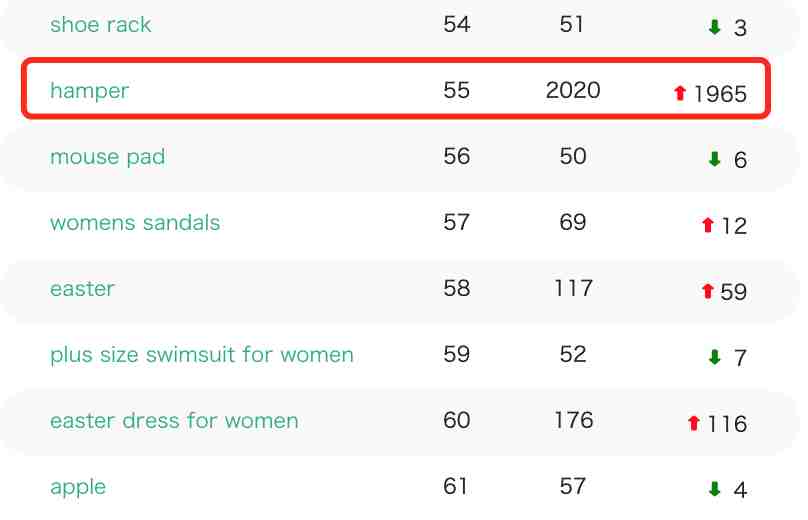Open the 'easter' keyword link
This screenshot has width=808, height=520.
[x=82, y=289]
